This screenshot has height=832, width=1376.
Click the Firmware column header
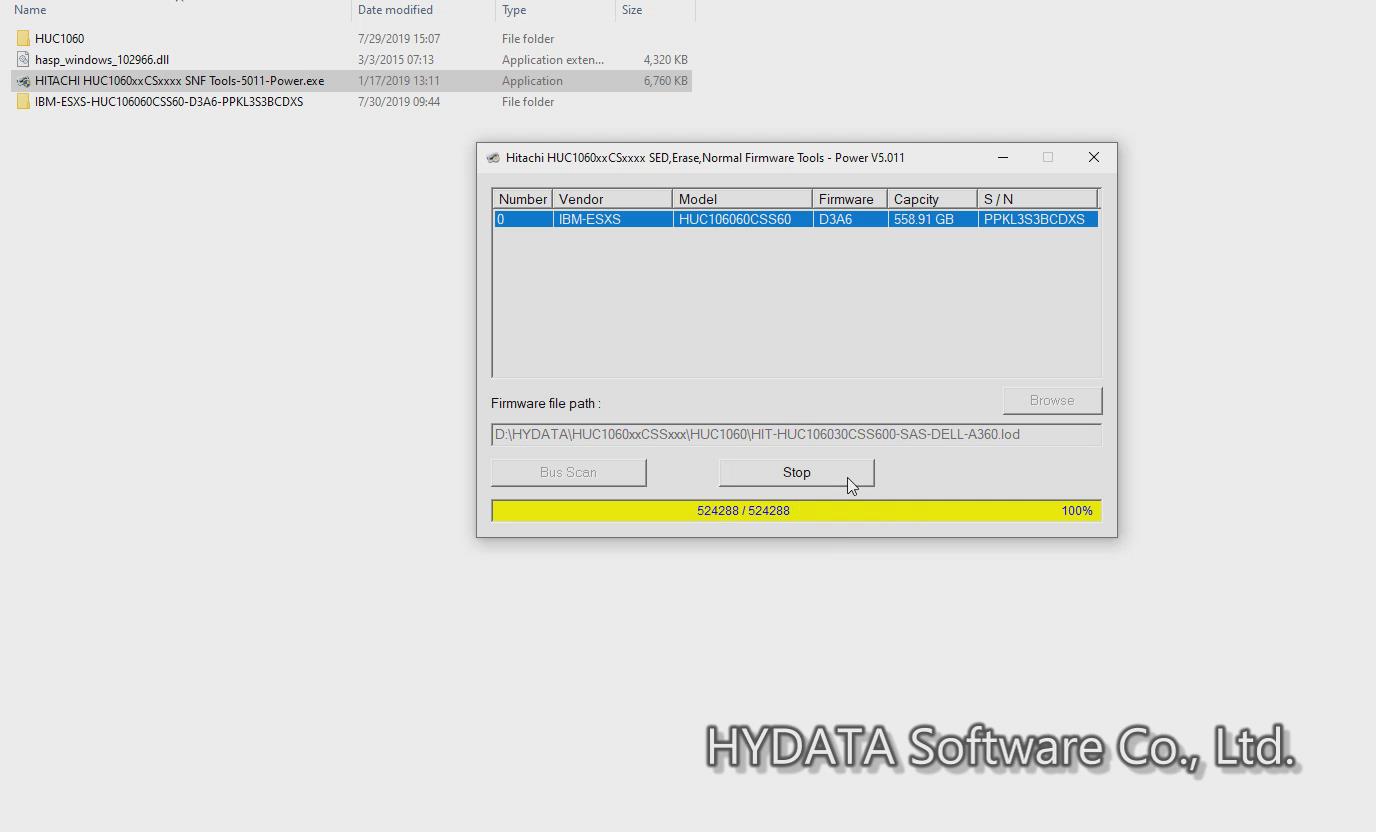tap(850, 199)
